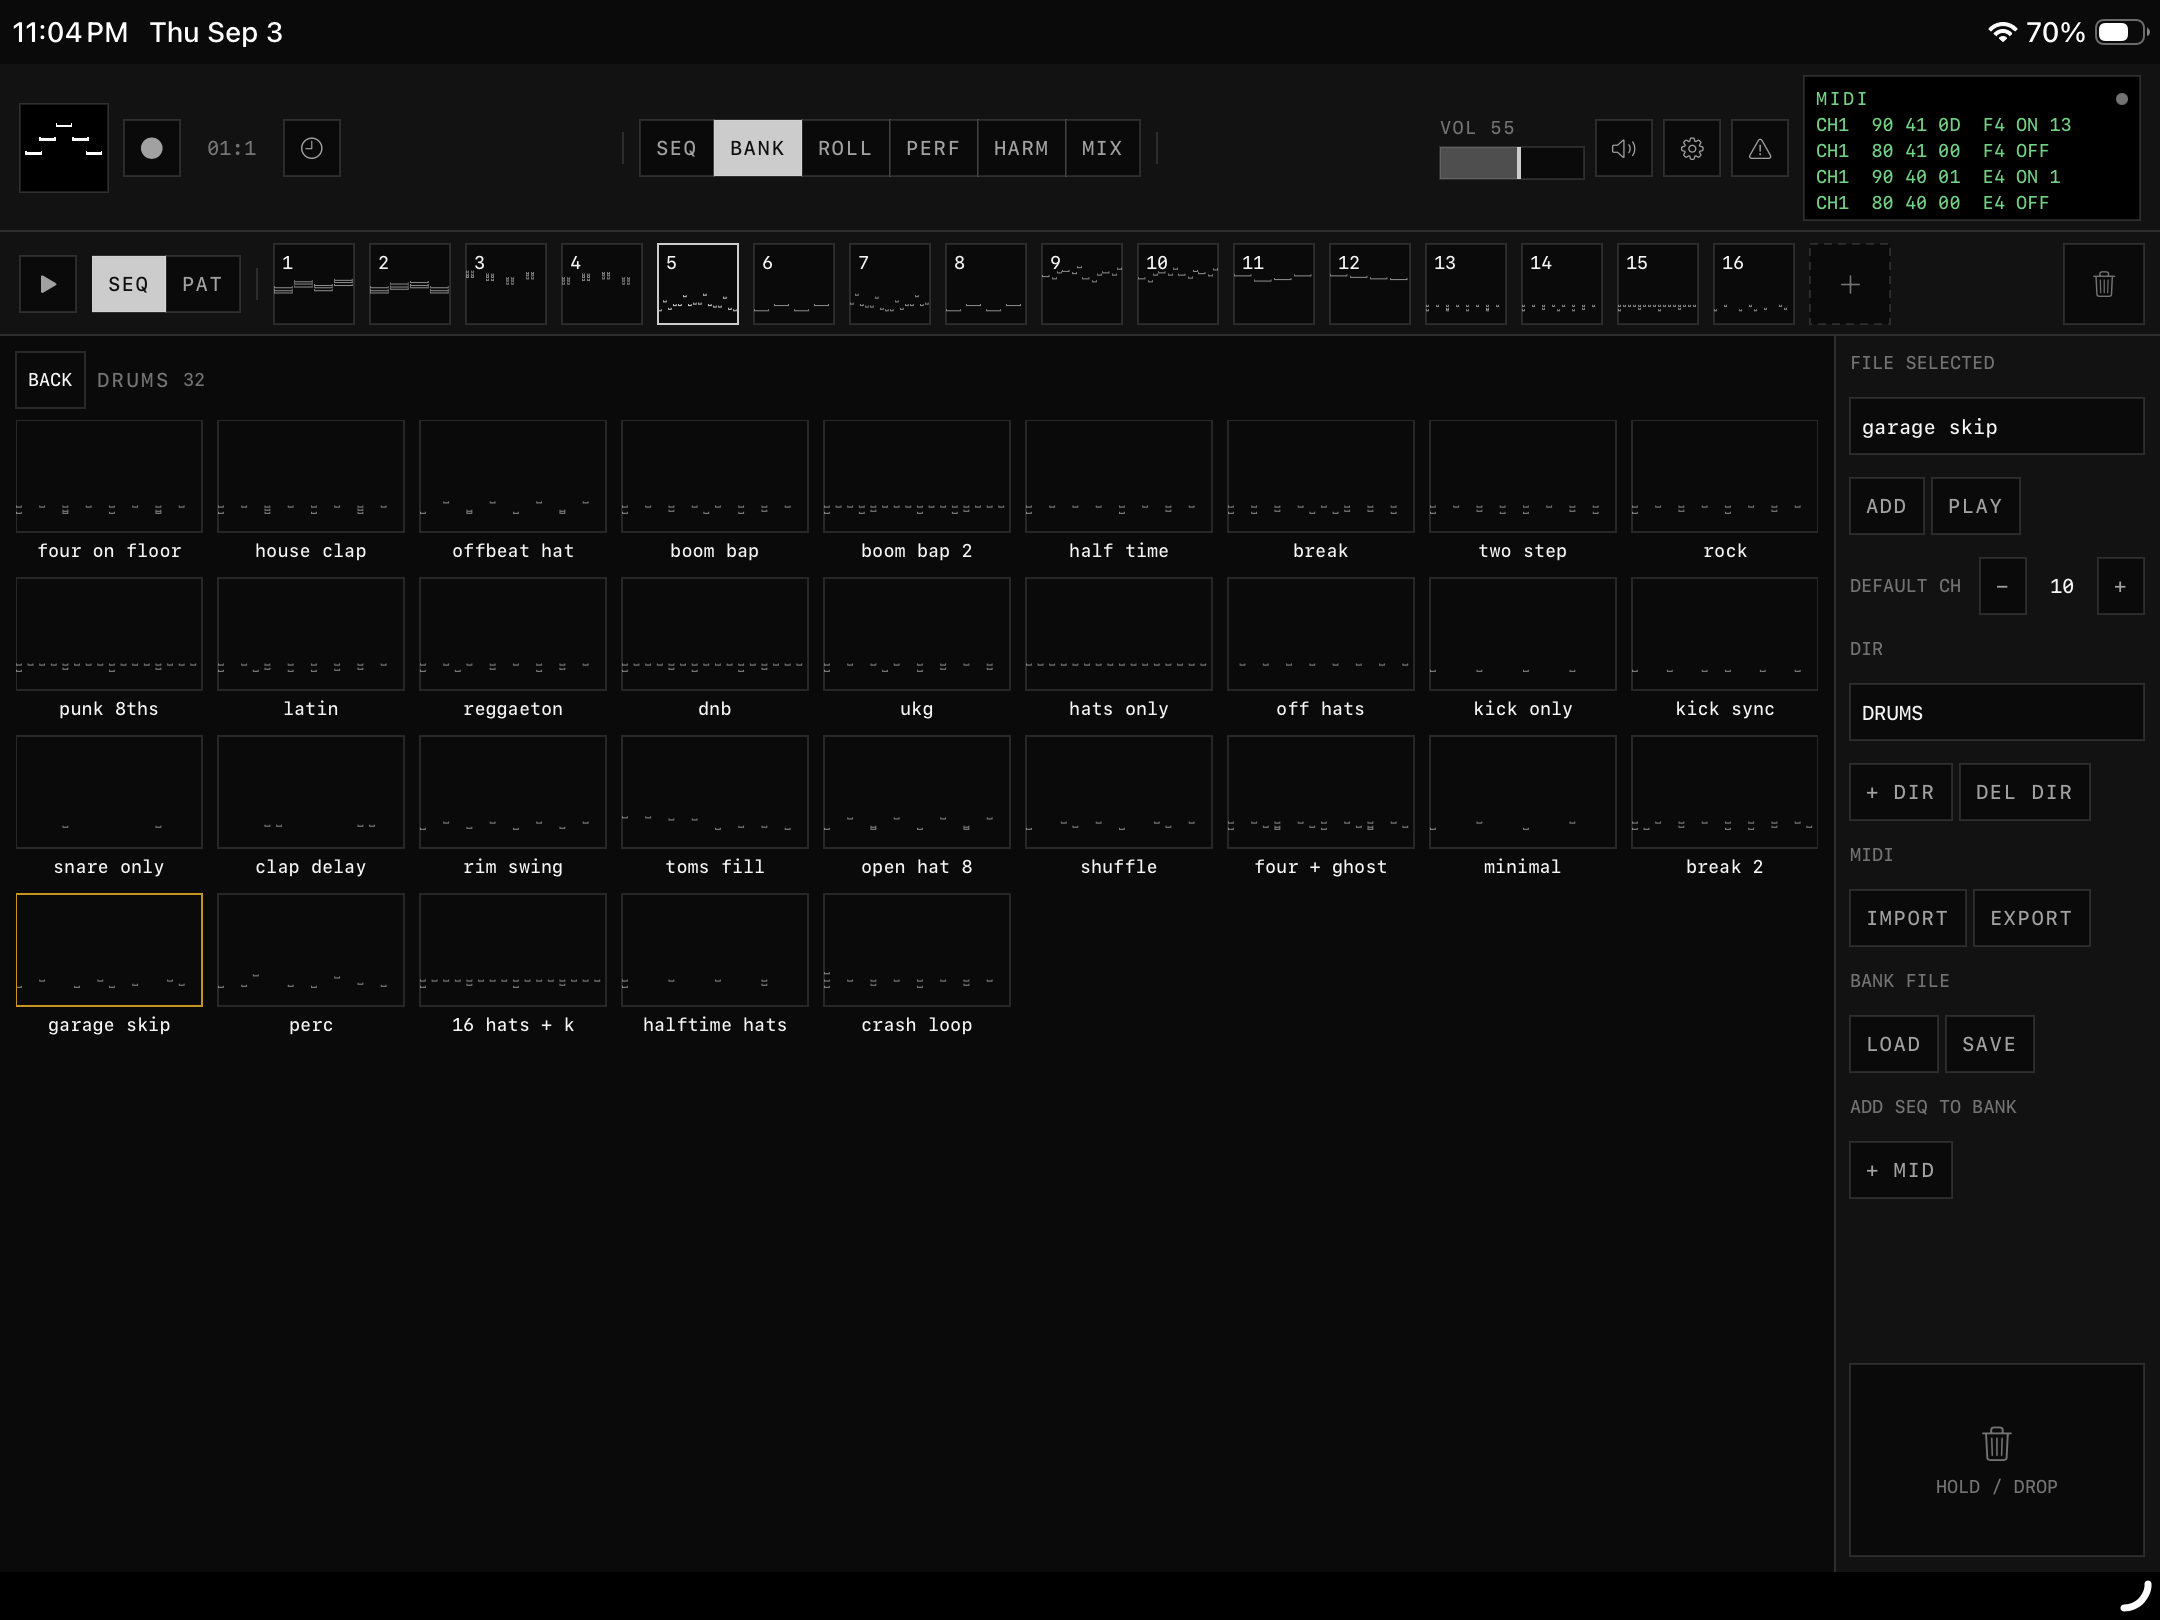Switch to the HARM tab
This screenshot has height=1620, width=2160.
(x=1021, y=148)
